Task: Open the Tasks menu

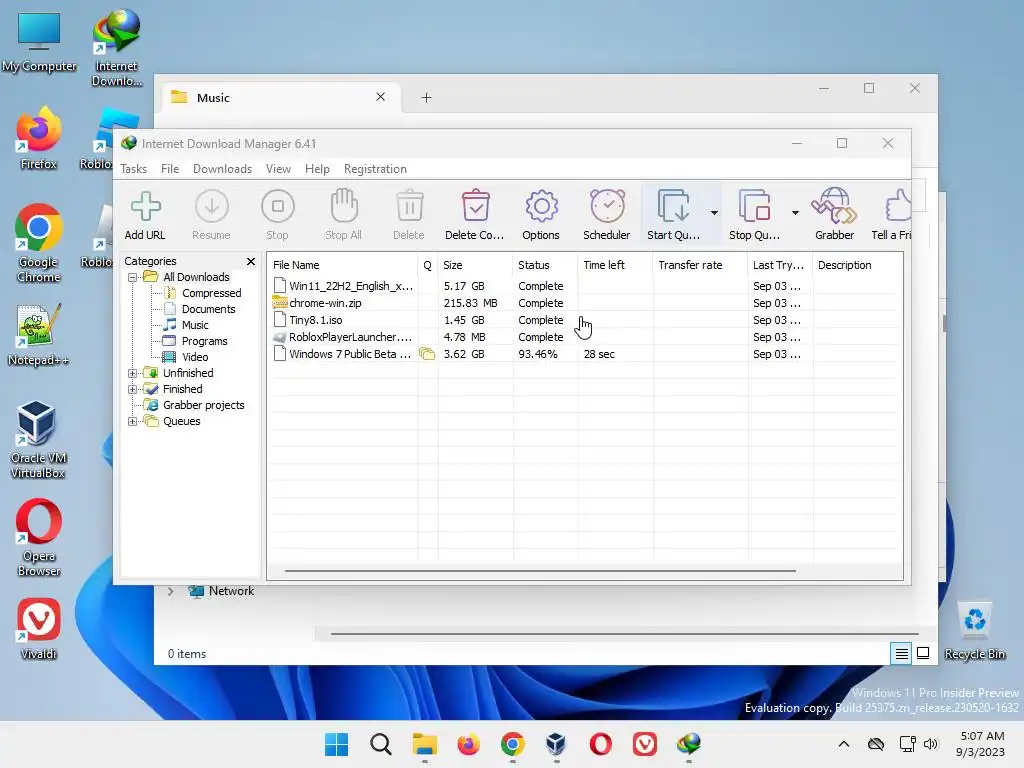Action: tap(134, 169)
